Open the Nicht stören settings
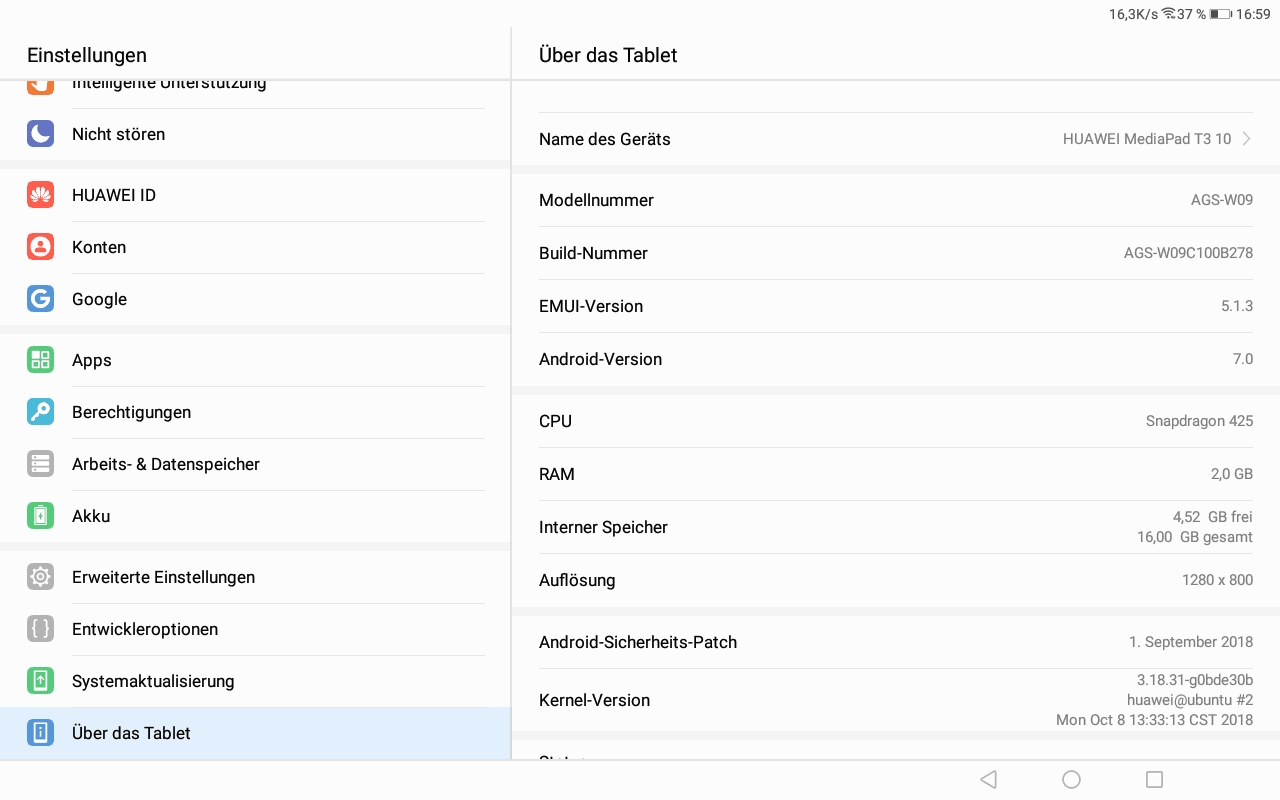The height and width of the screenshot is (800, 1280). point(255,134)
